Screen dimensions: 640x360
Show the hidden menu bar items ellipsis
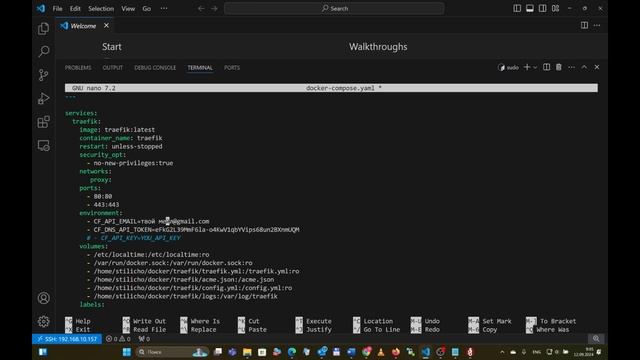click(x=164, y=9)
